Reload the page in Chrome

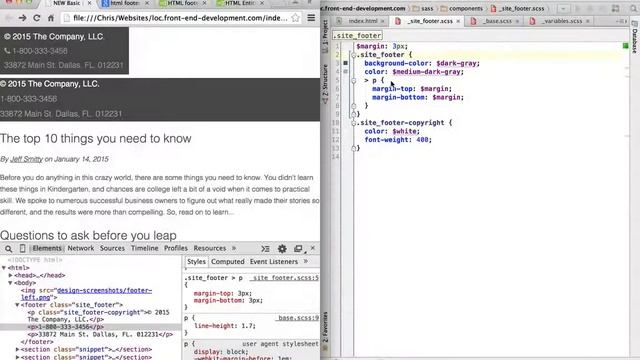[x=37, y=18]
